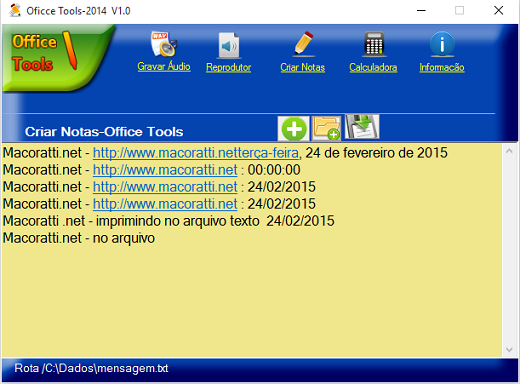Click the green plus new note button
The height and width of the screenshot is (384, 520).
294,128
